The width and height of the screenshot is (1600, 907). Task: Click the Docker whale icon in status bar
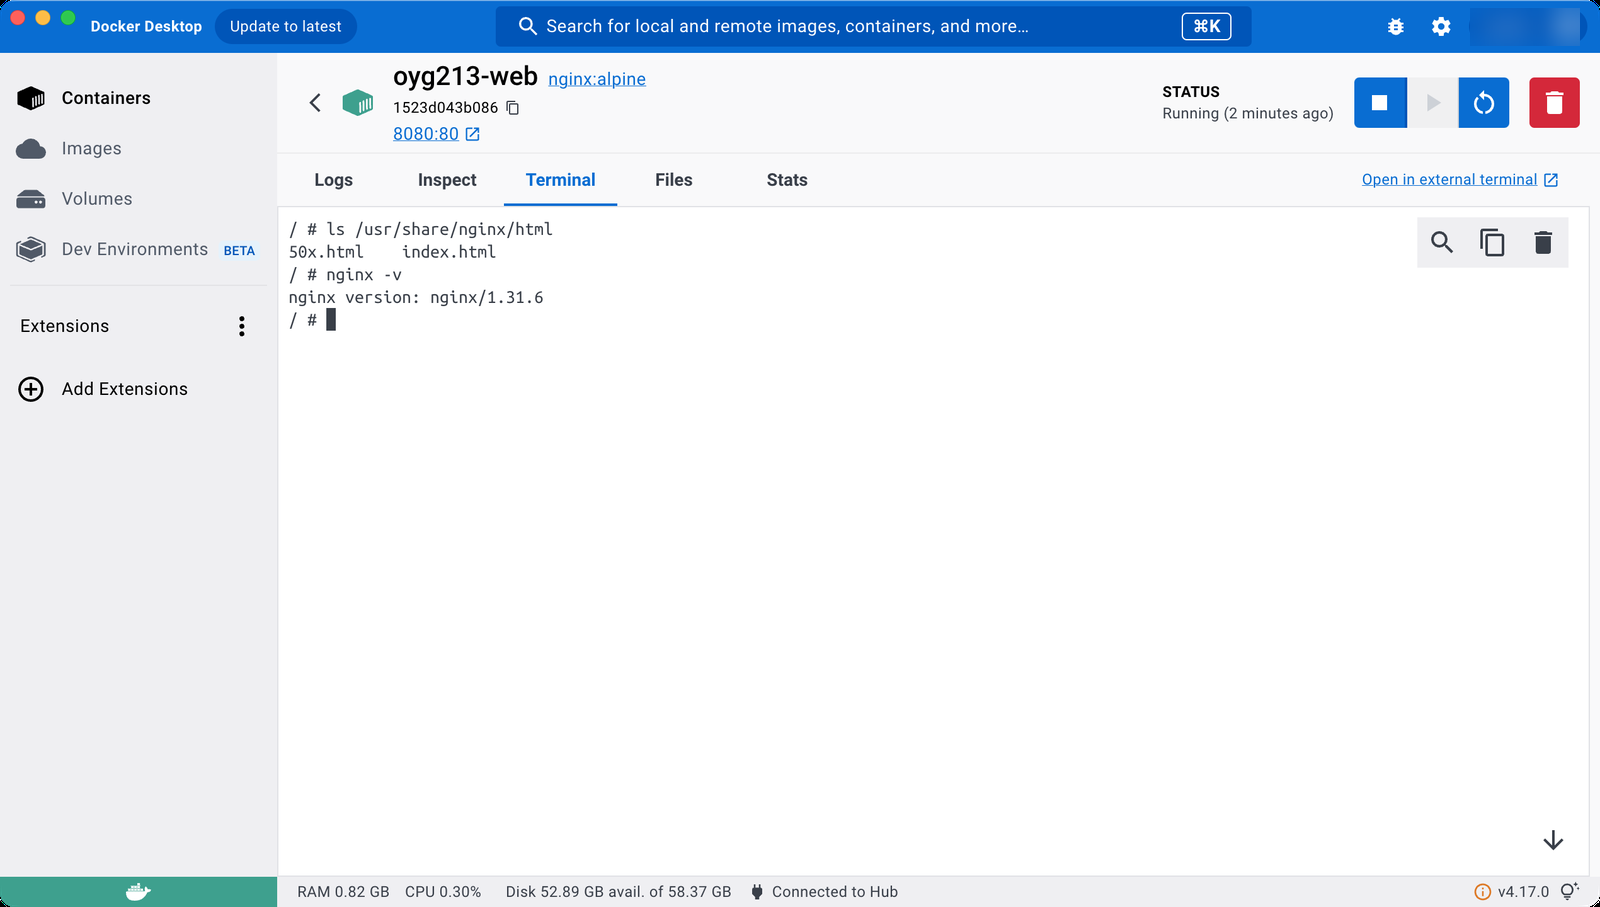coord(138,892)
